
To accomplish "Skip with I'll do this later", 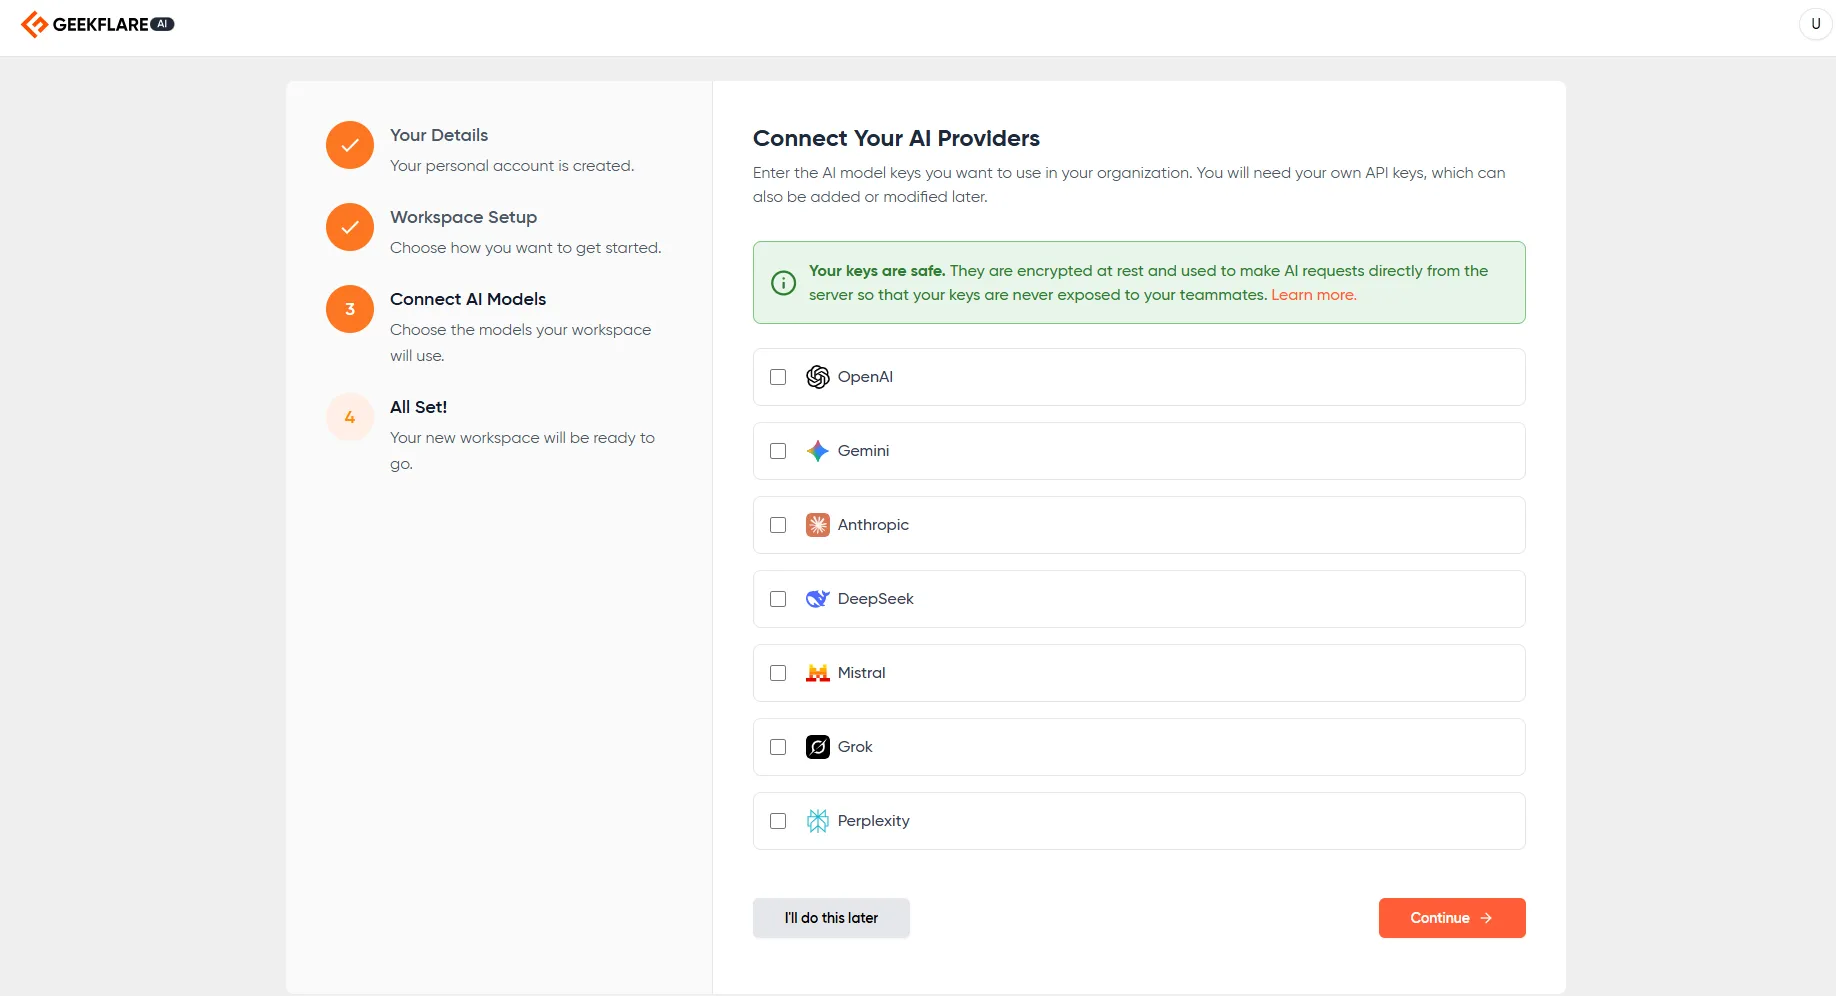I will coord(831,918).
